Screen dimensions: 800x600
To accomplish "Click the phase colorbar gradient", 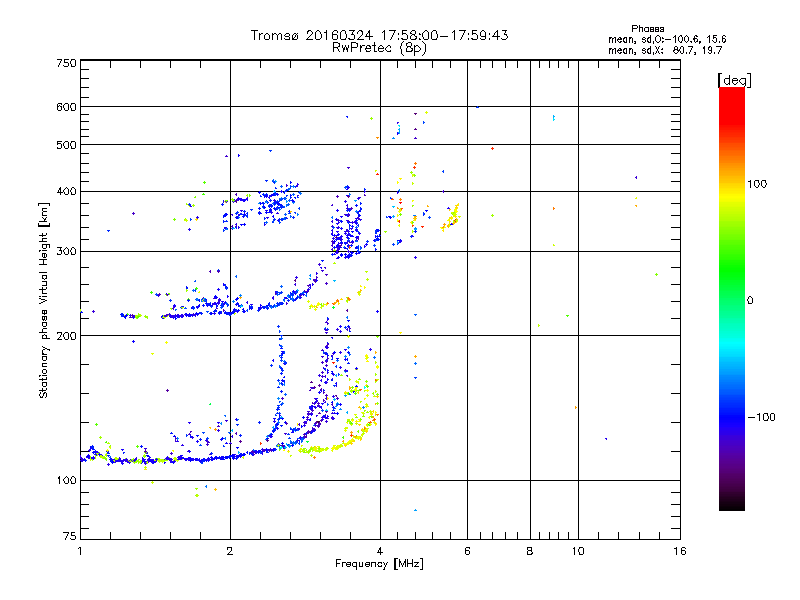I will pyautogui.click(x=732, y=299).
